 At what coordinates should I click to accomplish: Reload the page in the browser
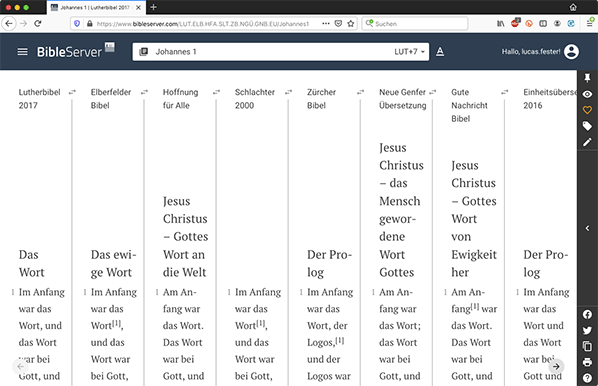point(37,24)
